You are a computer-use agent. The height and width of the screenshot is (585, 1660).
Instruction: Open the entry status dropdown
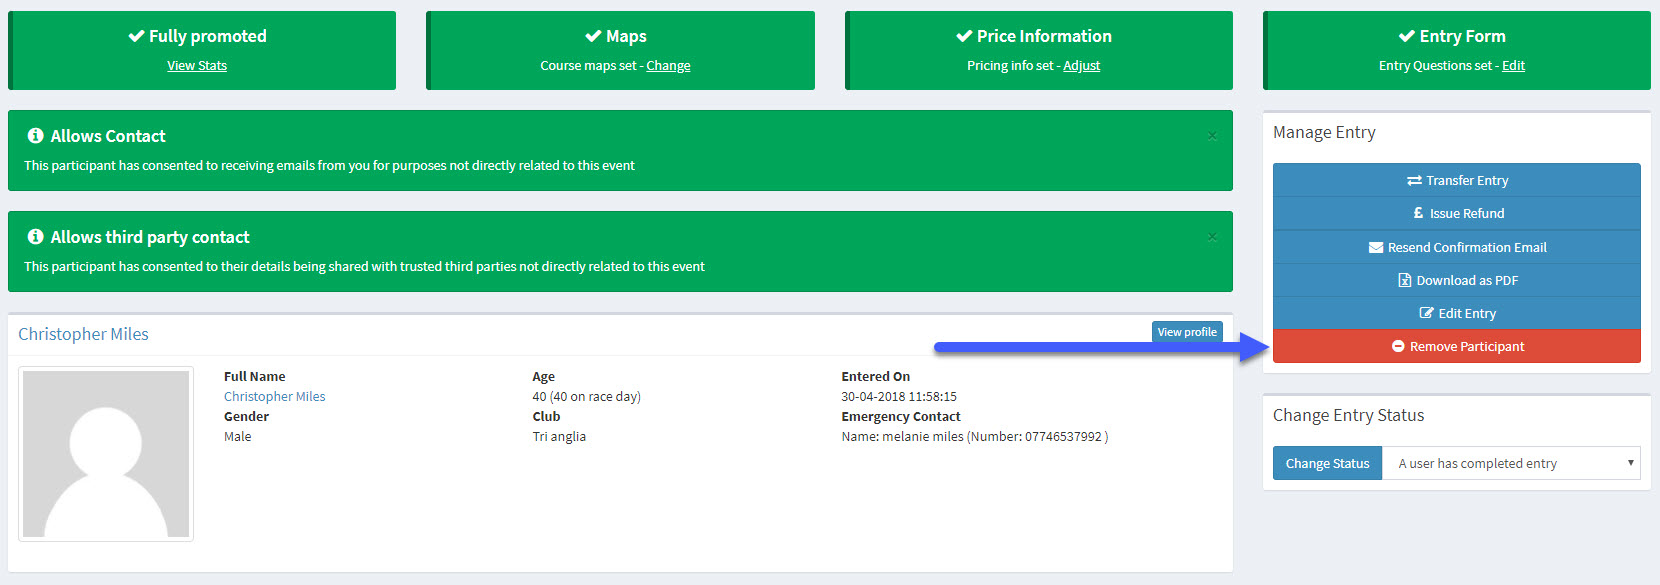1510,464
